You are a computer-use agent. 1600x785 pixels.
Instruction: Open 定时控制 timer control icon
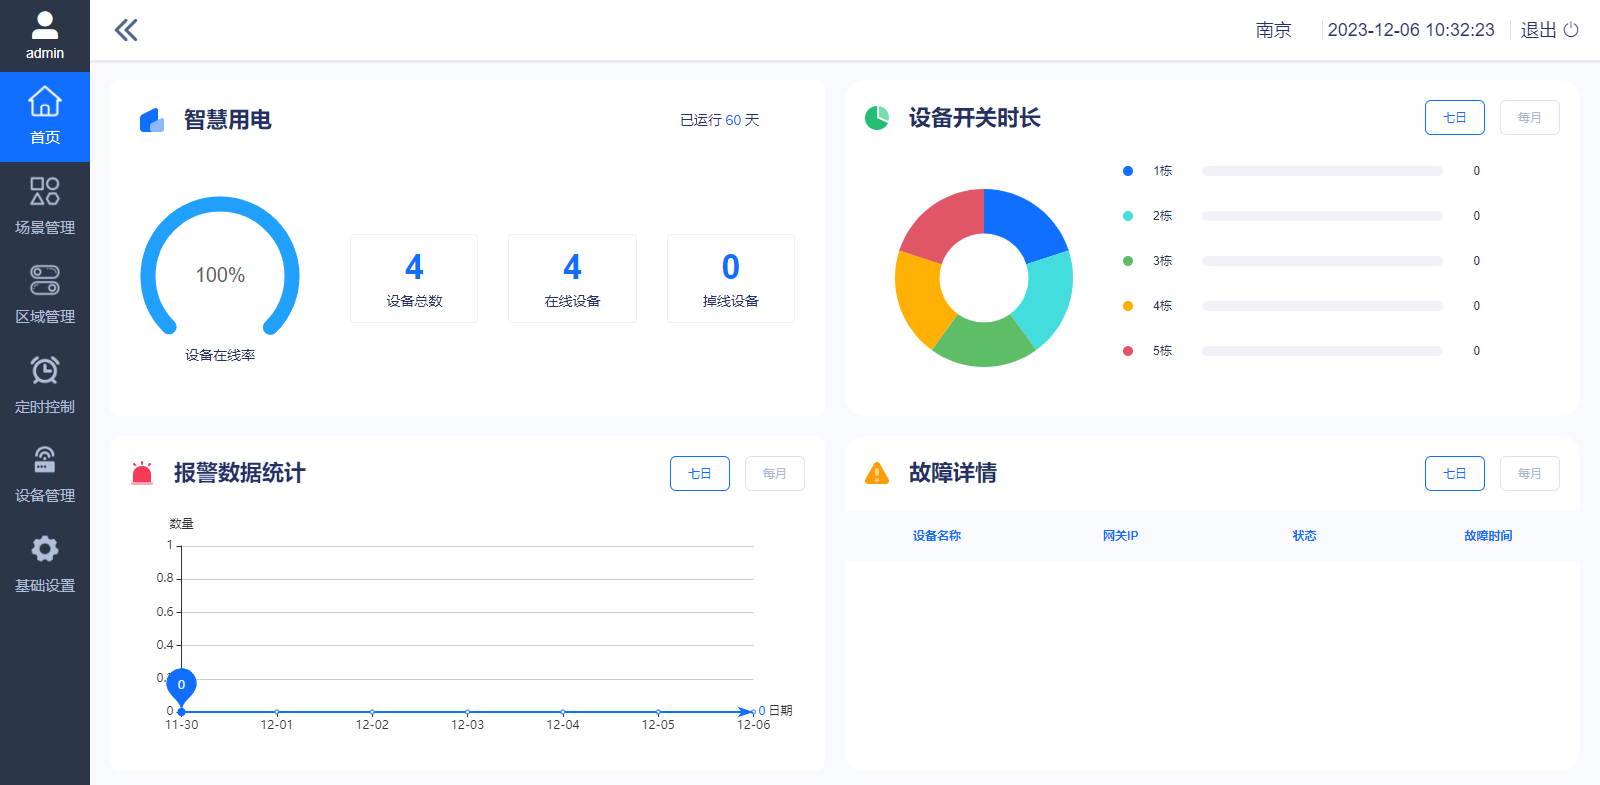point(45,370)
